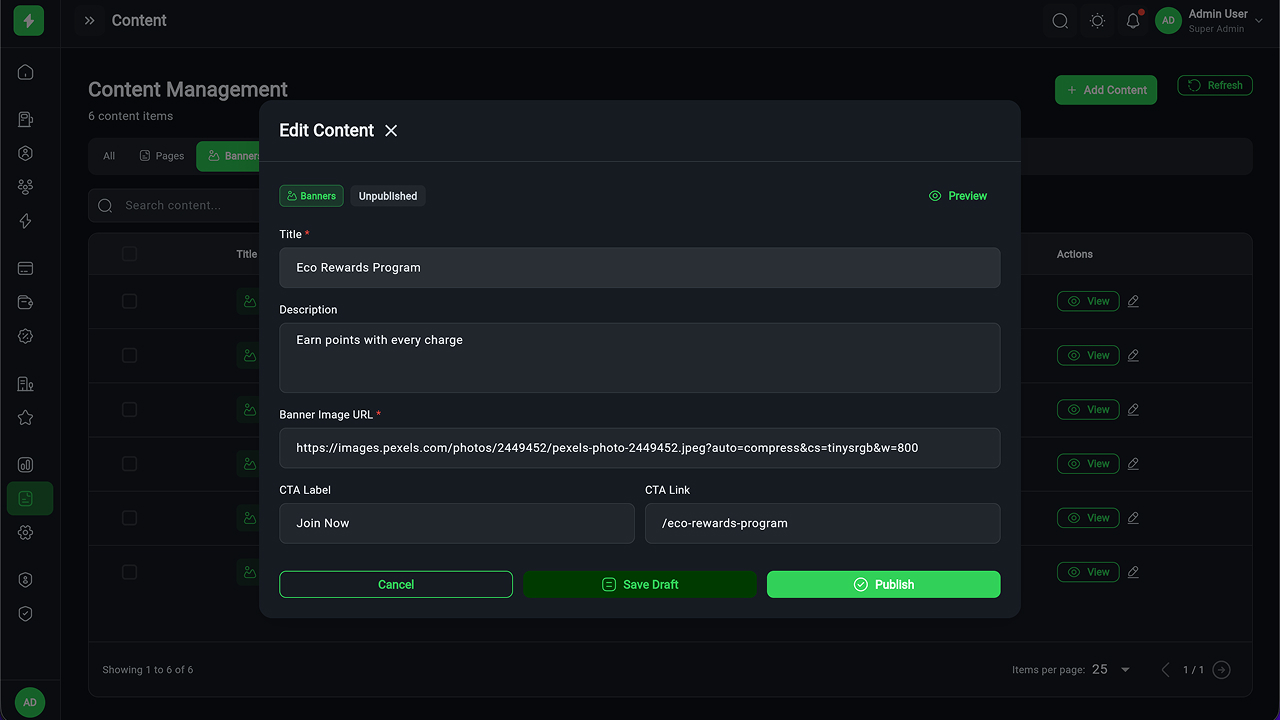Check the last row checkbox
This screenshot has width=1280, height=720.
[129, 572]
